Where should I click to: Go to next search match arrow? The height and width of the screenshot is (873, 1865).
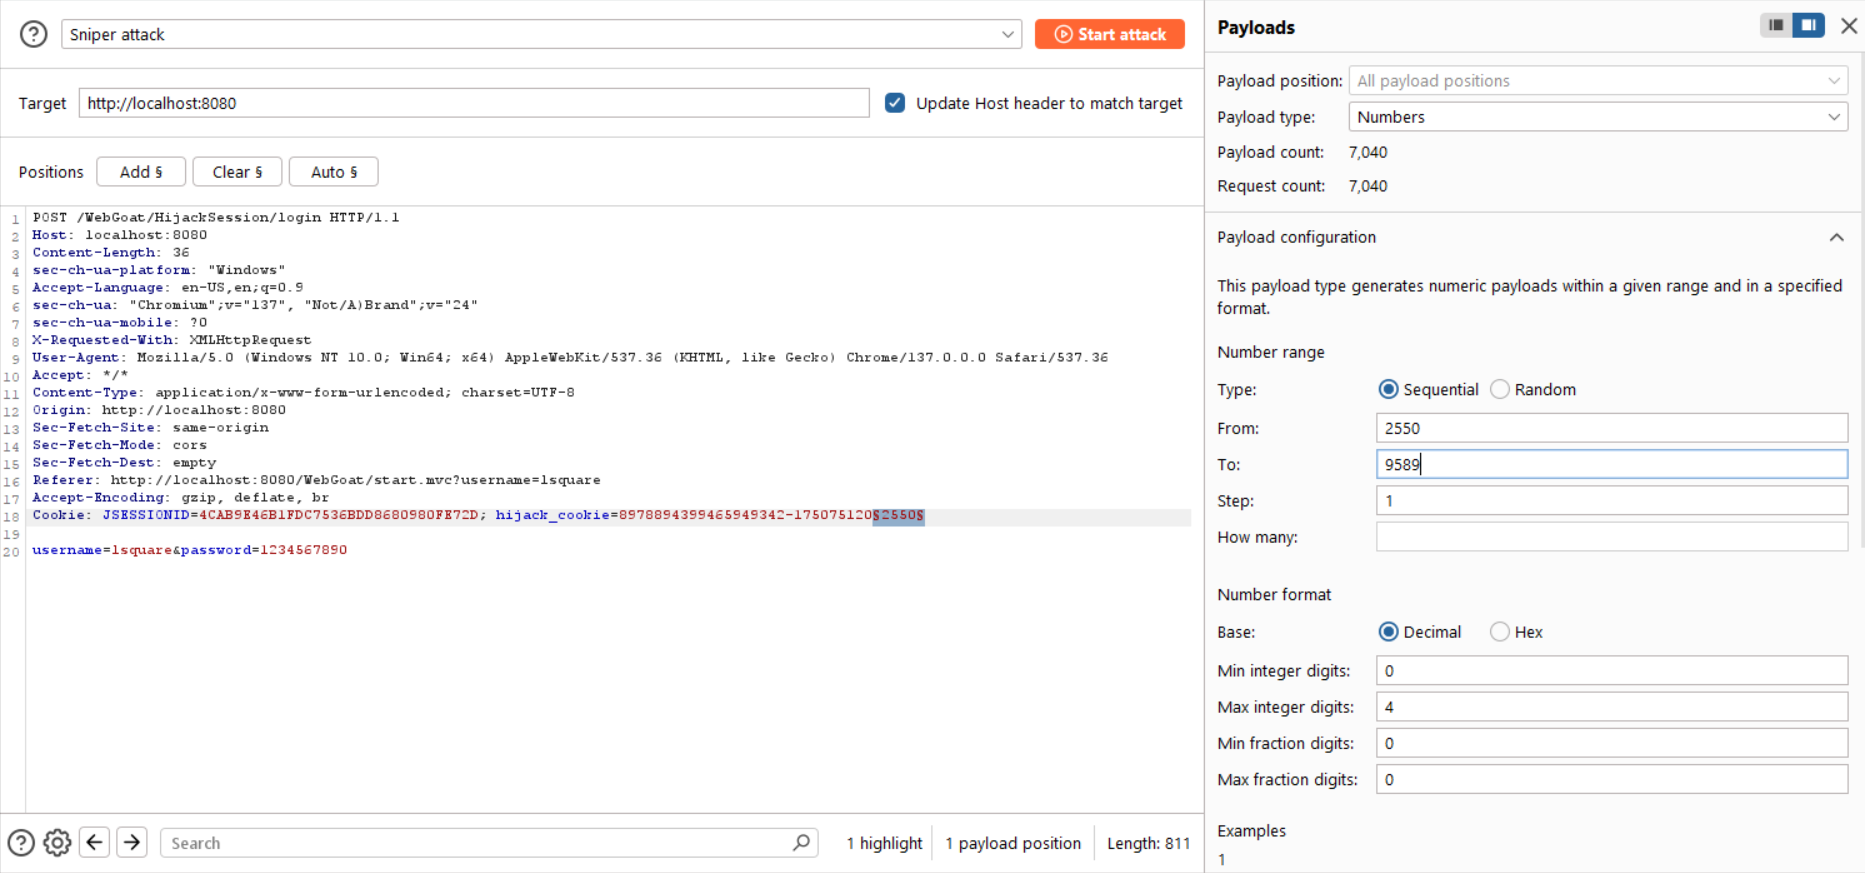click(132, 843)
